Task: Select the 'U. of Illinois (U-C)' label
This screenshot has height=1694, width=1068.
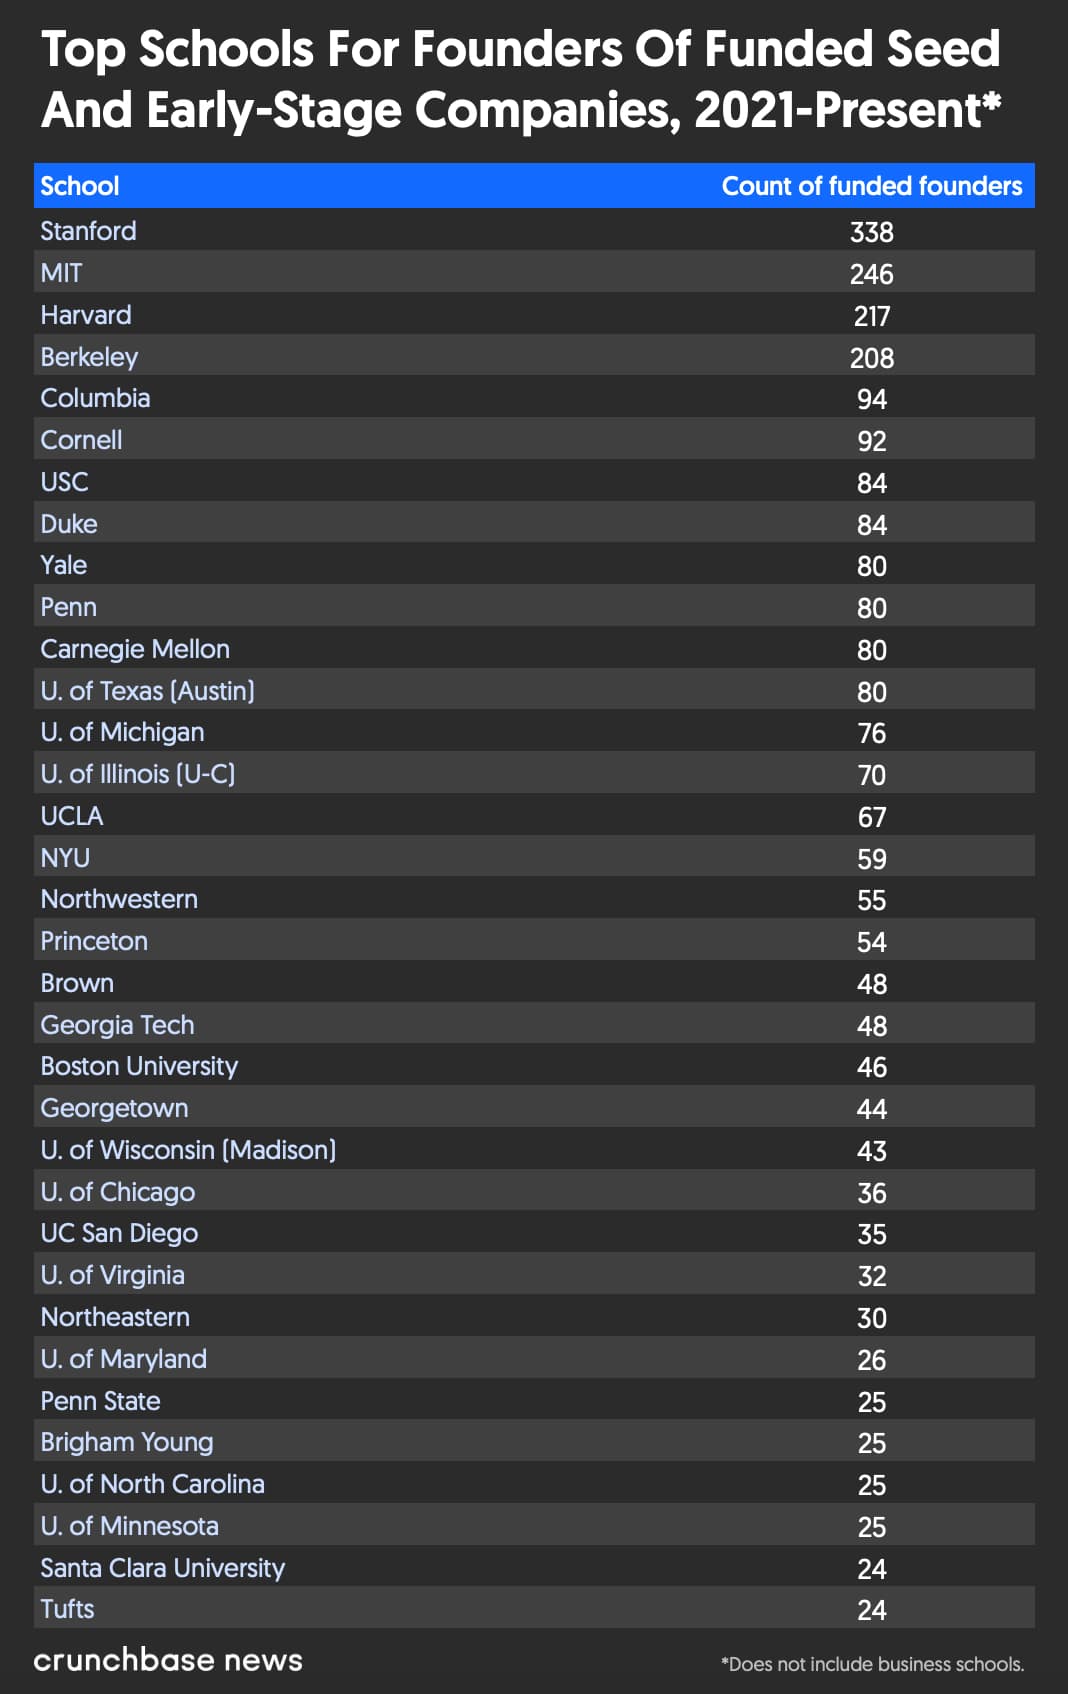Action: click(x=137, y=774)
